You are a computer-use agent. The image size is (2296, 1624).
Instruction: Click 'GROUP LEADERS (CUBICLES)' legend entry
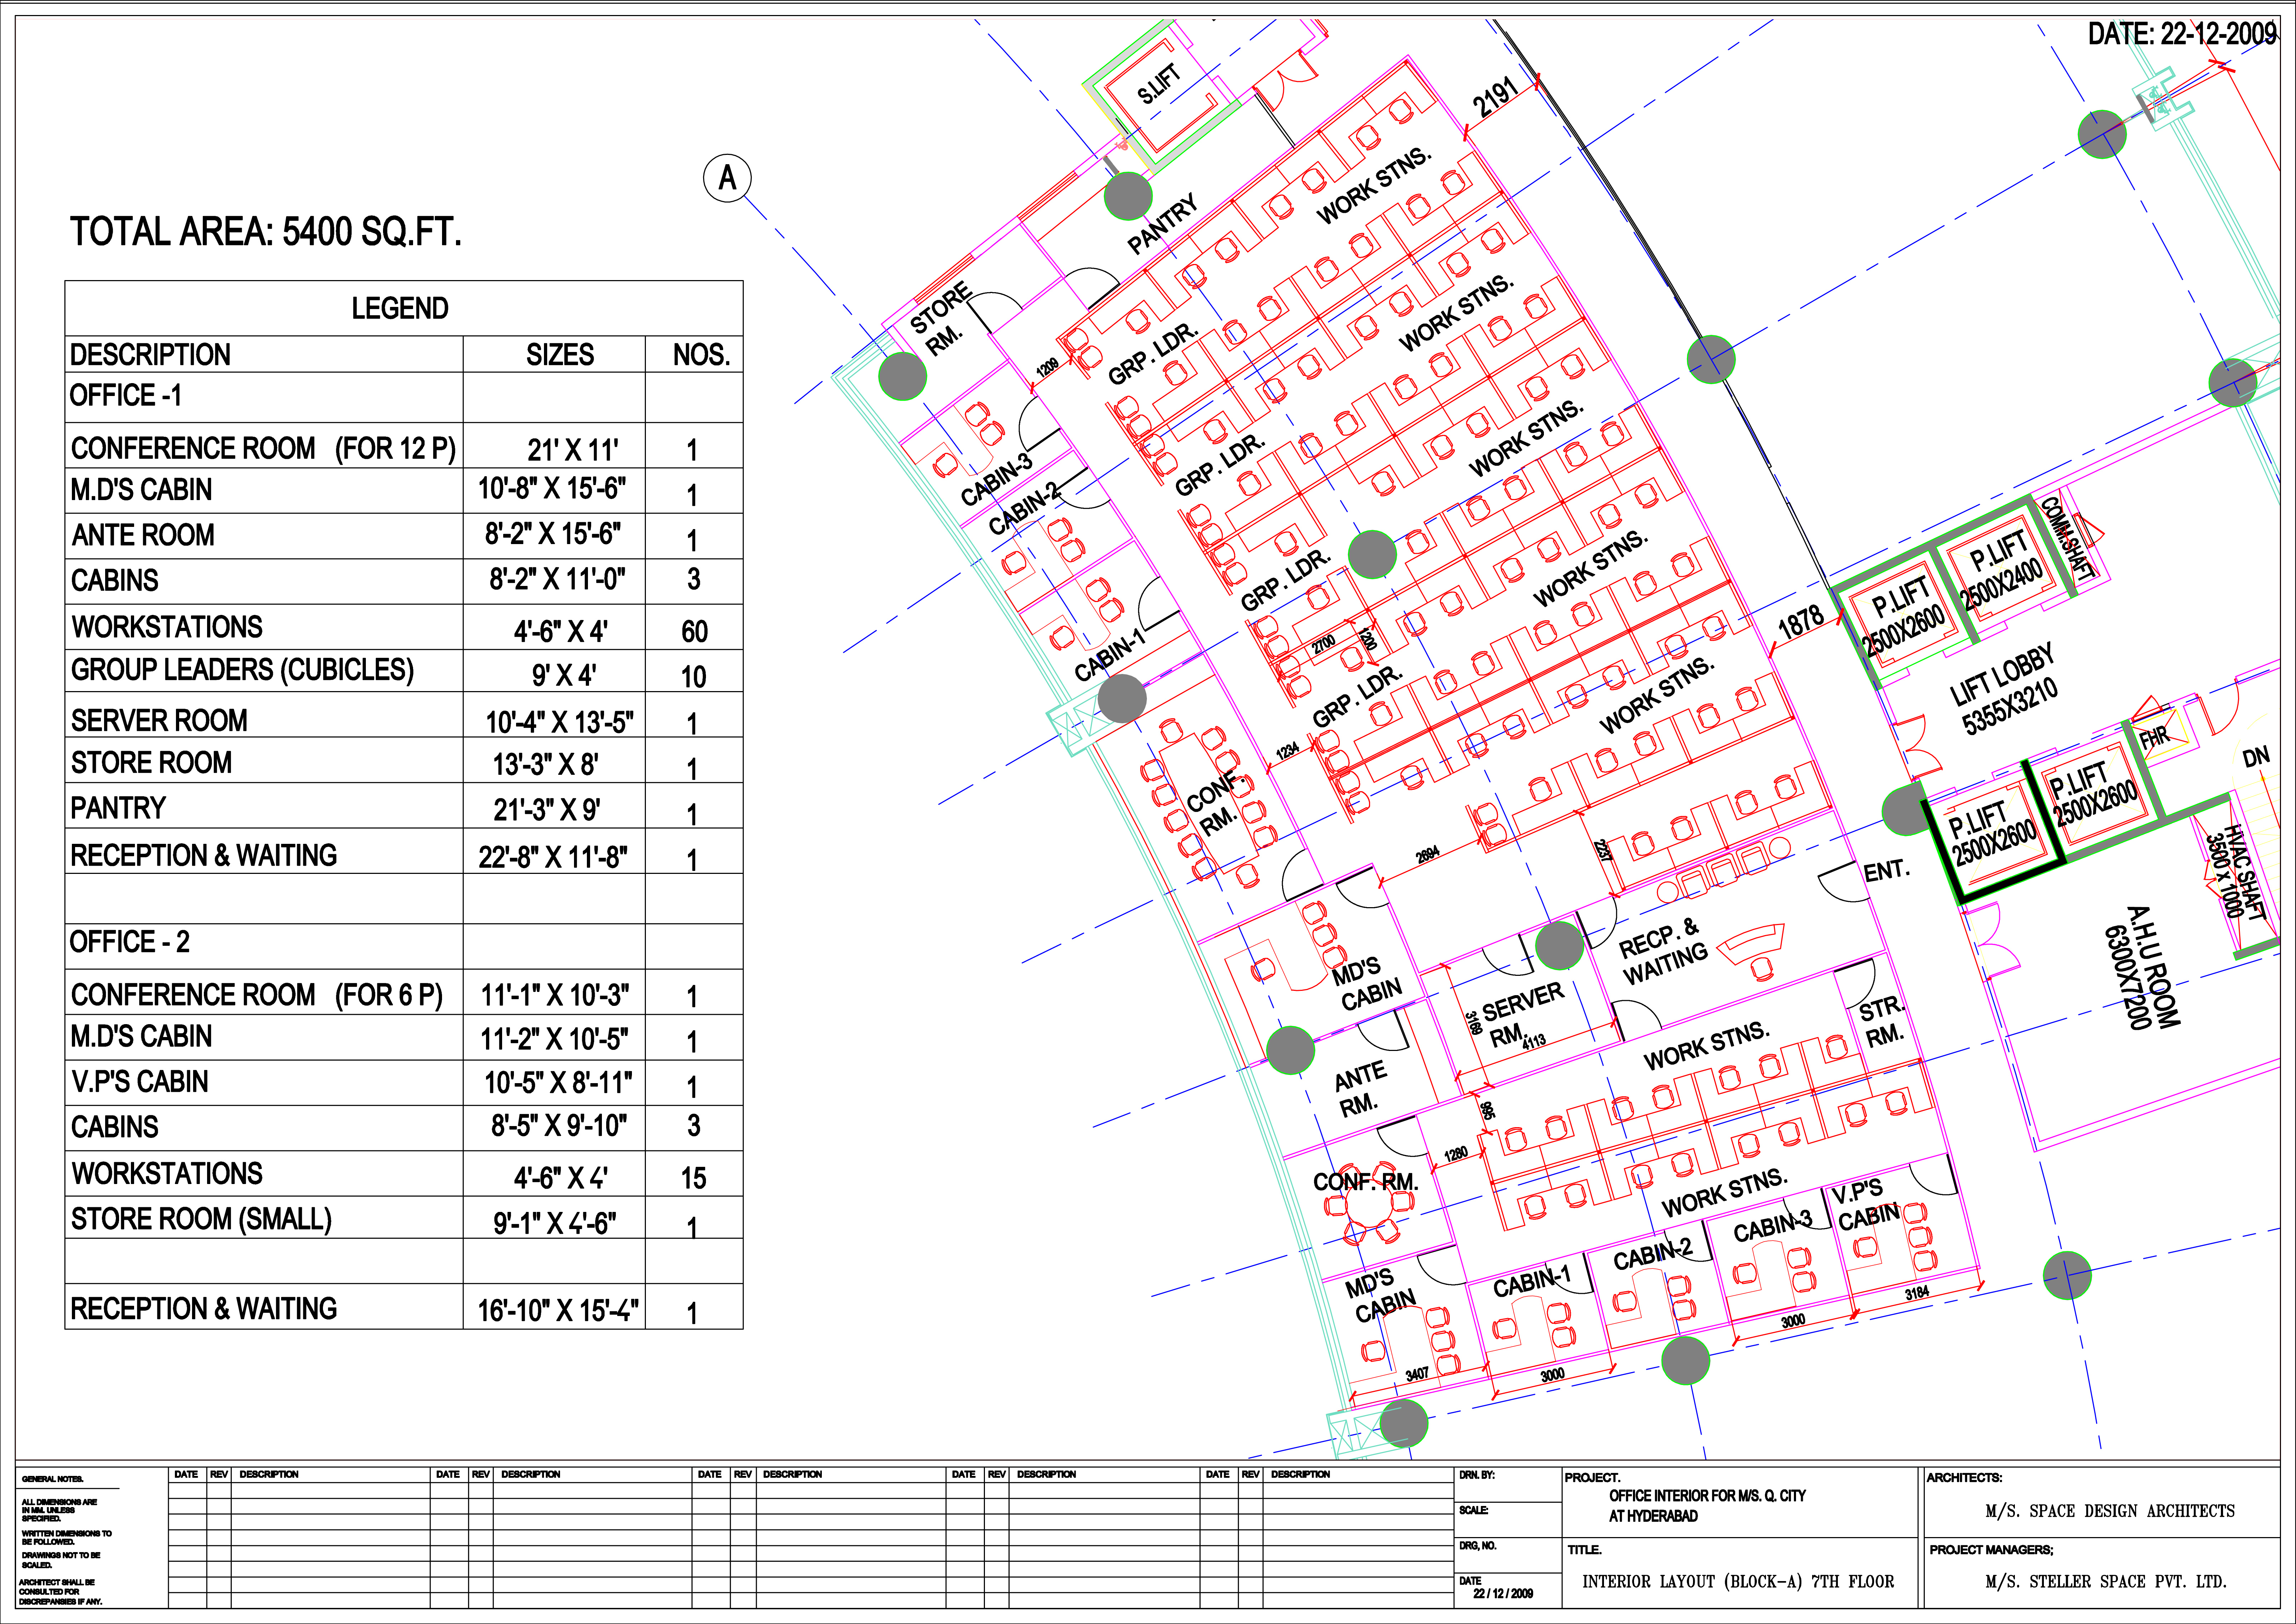coord(242,670)
